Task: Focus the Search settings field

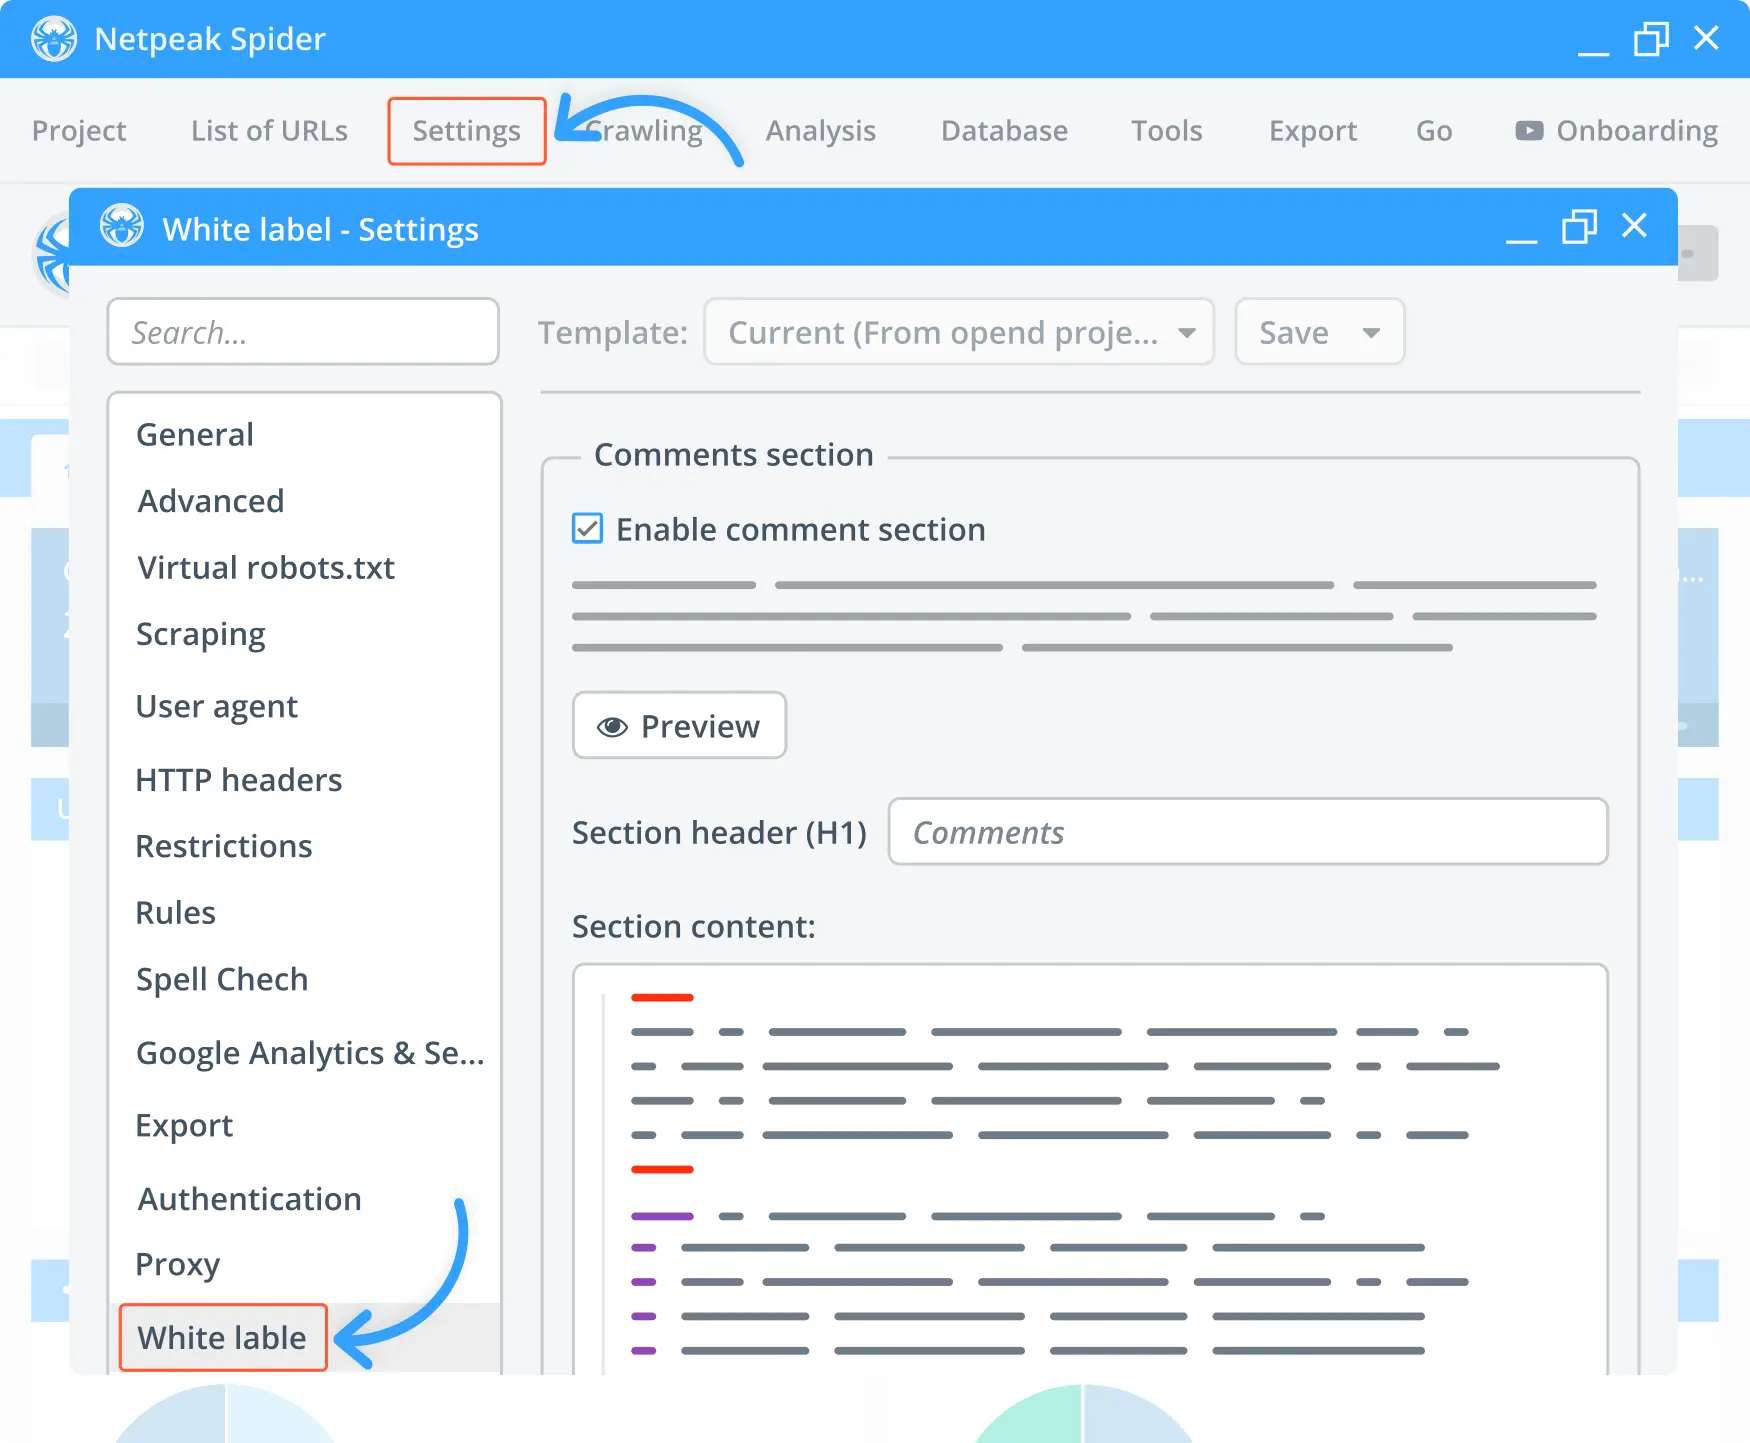Action: pos(303,332)
